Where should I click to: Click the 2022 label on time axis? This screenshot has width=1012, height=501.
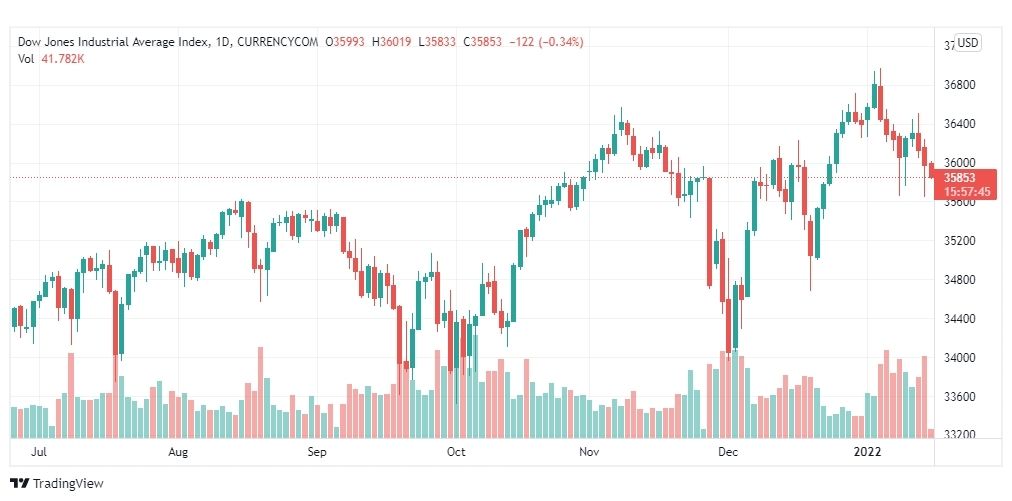[864, 452]
